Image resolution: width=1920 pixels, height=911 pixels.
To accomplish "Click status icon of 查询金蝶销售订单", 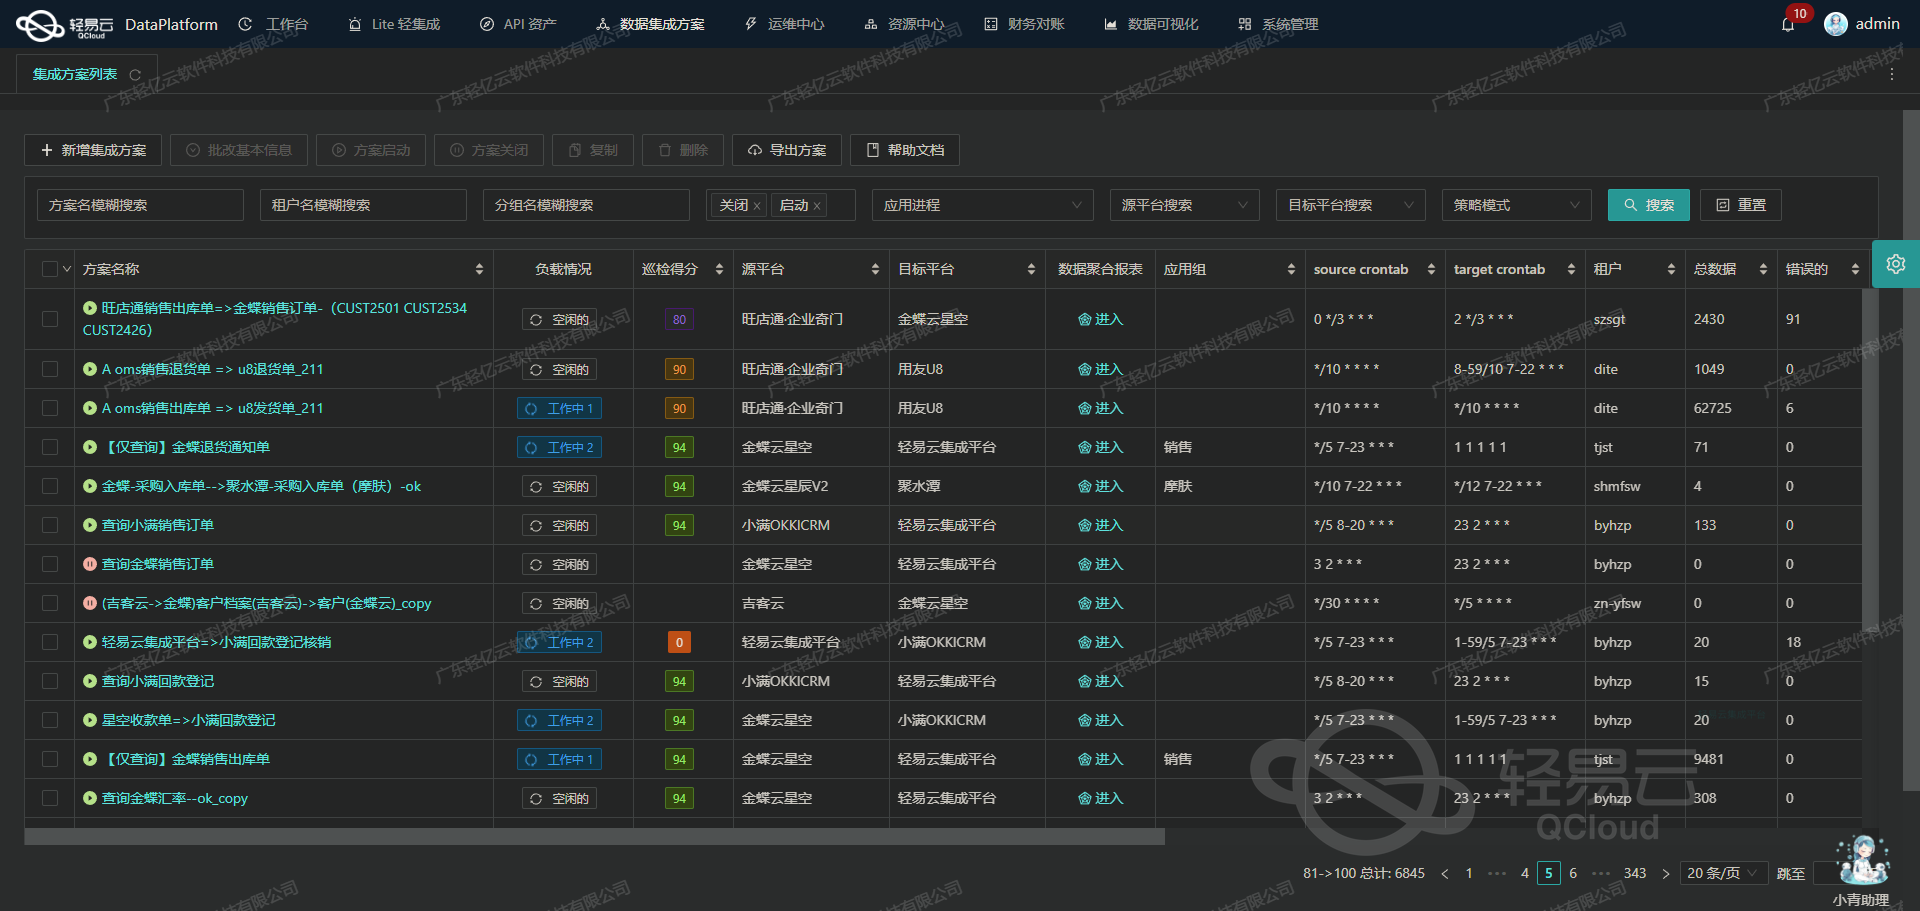I will (90, 564).
